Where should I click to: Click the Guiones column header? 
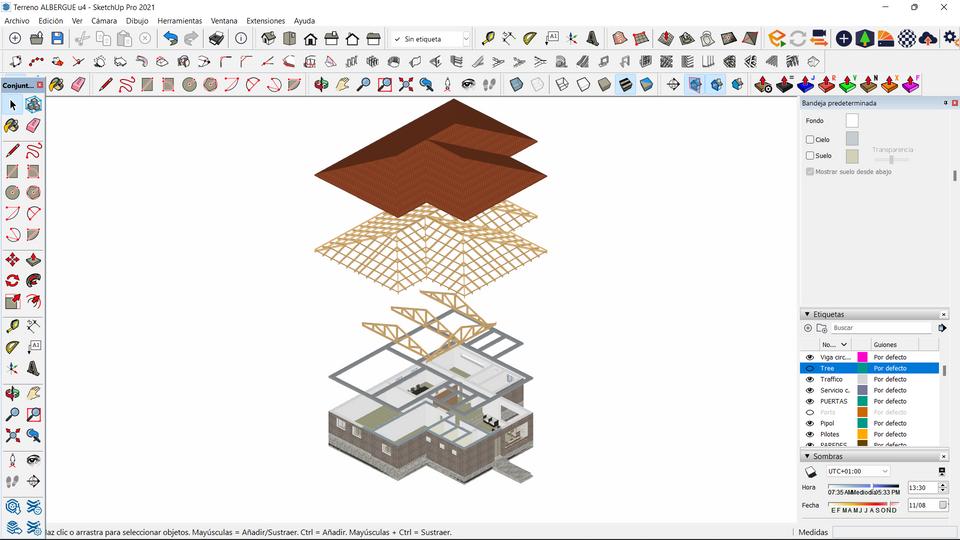[x=885, y=345]
